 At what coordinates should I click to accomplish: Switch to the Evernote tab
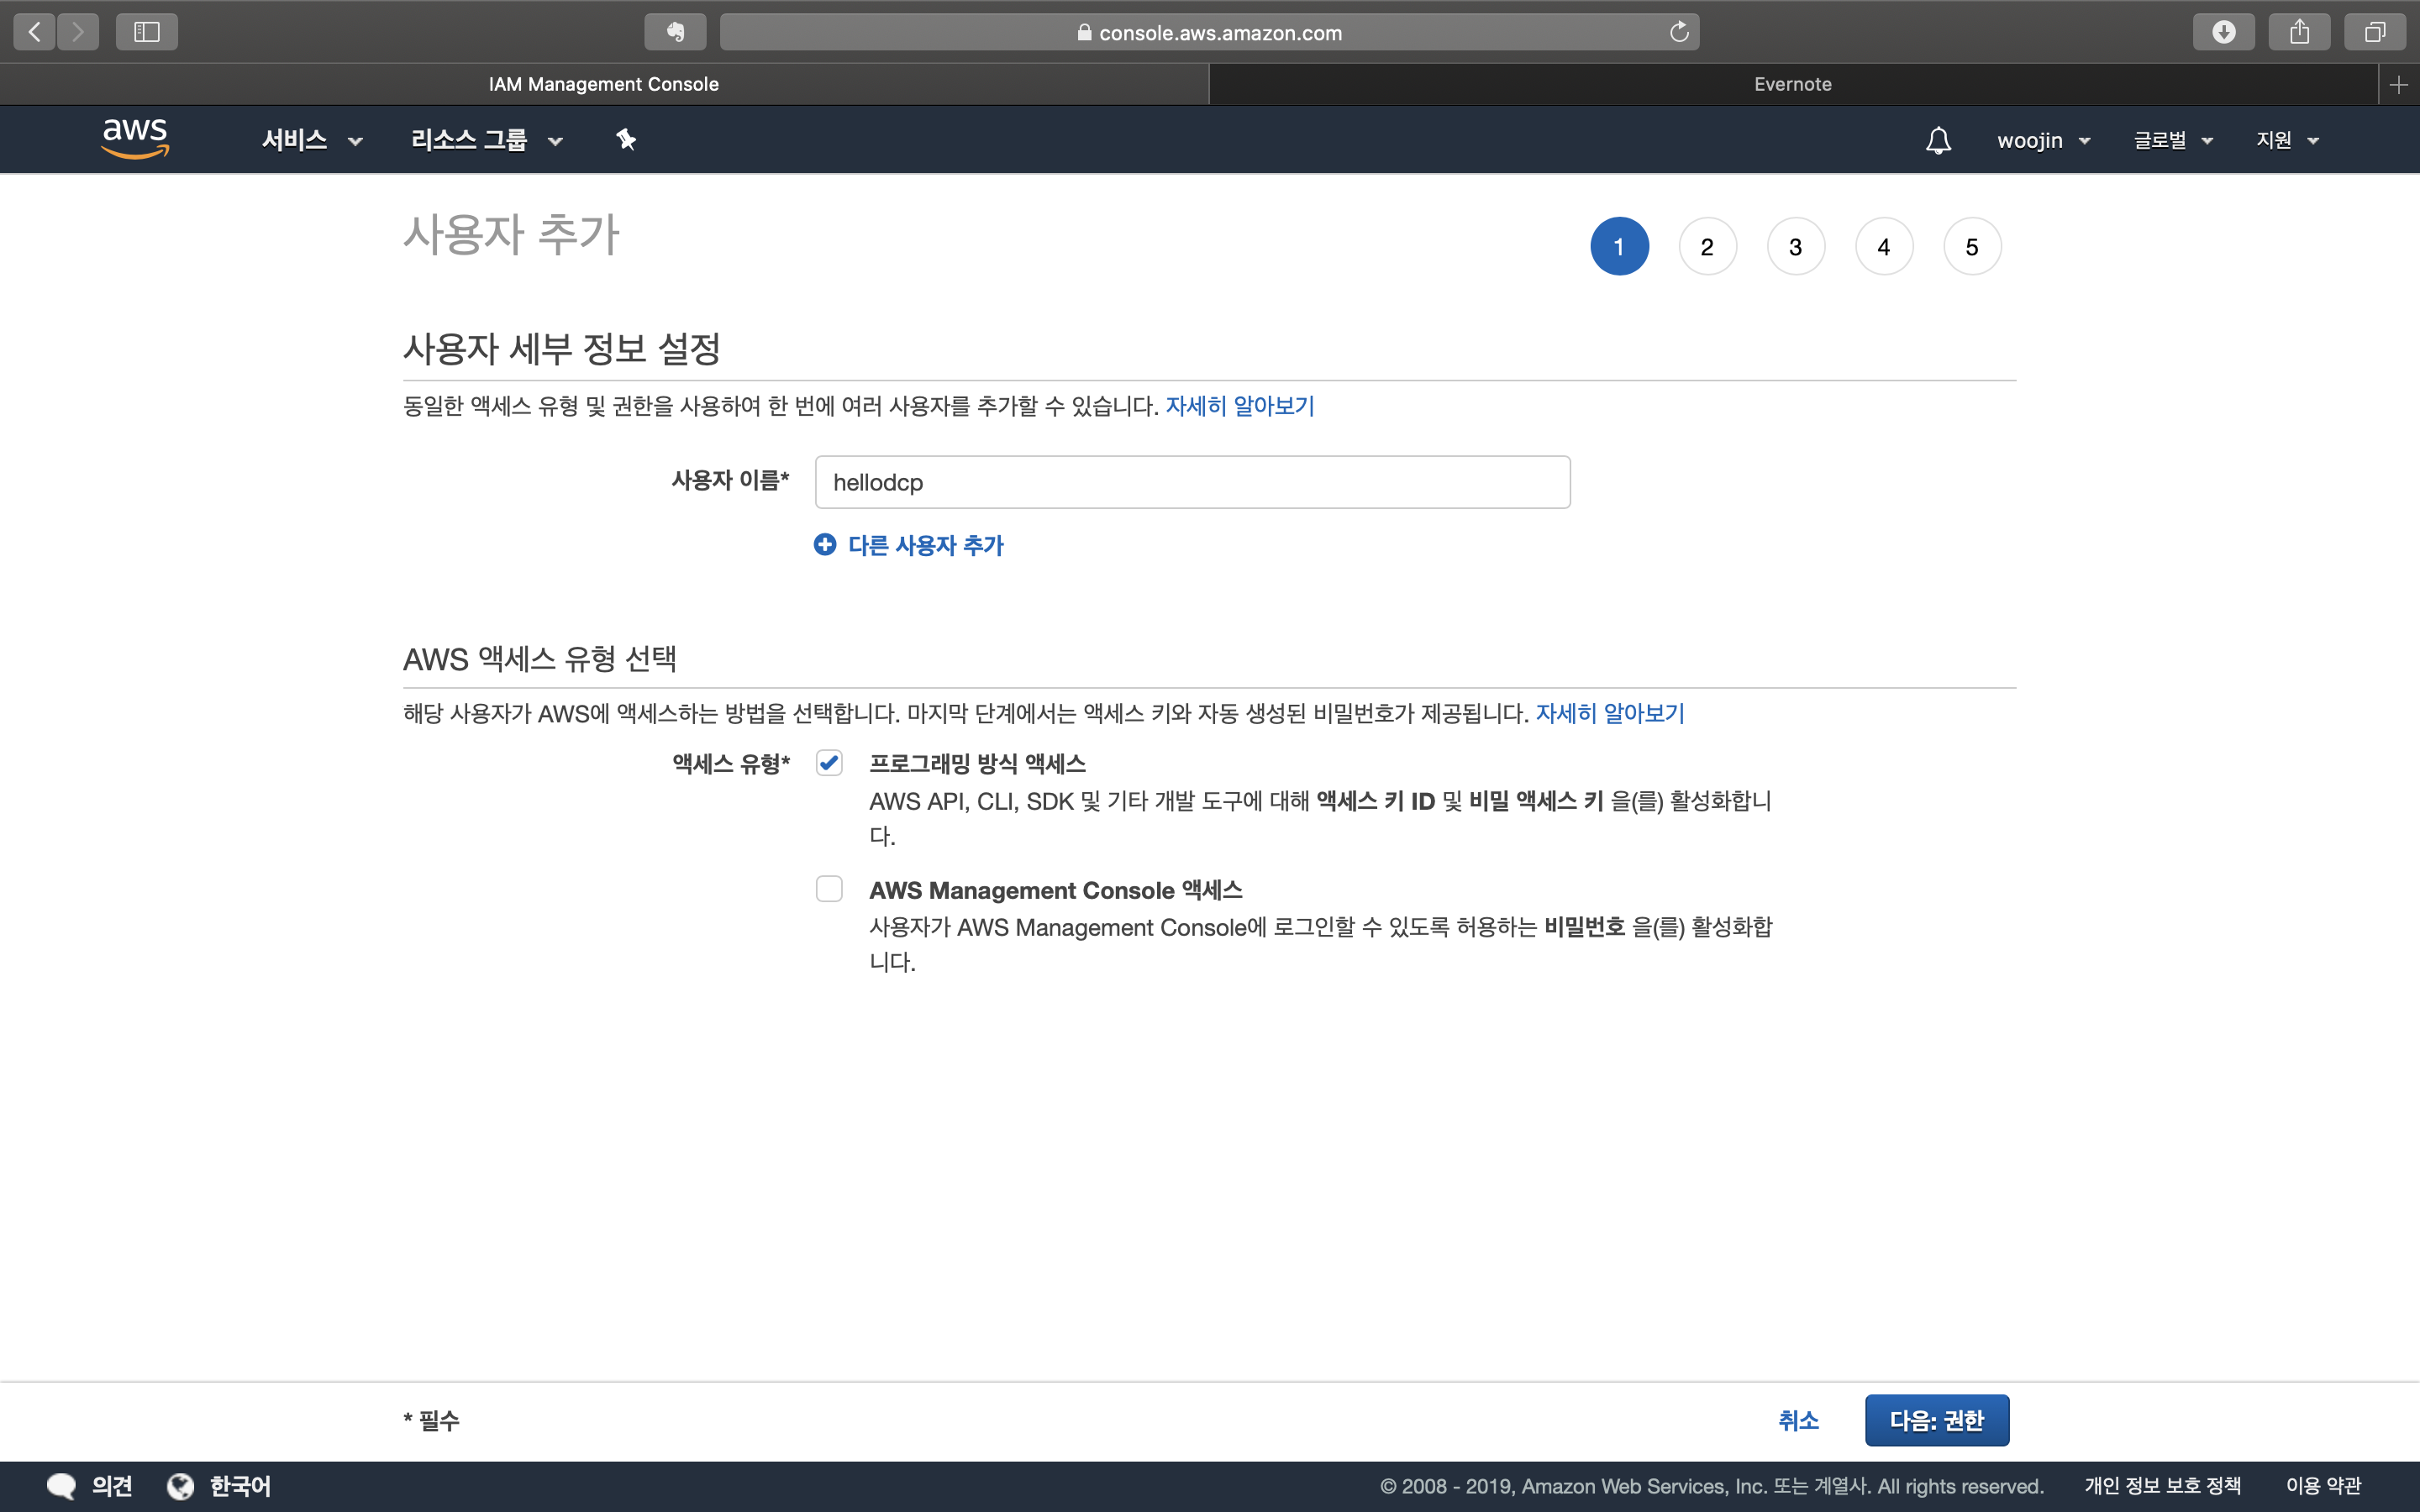coord(1793,85)
